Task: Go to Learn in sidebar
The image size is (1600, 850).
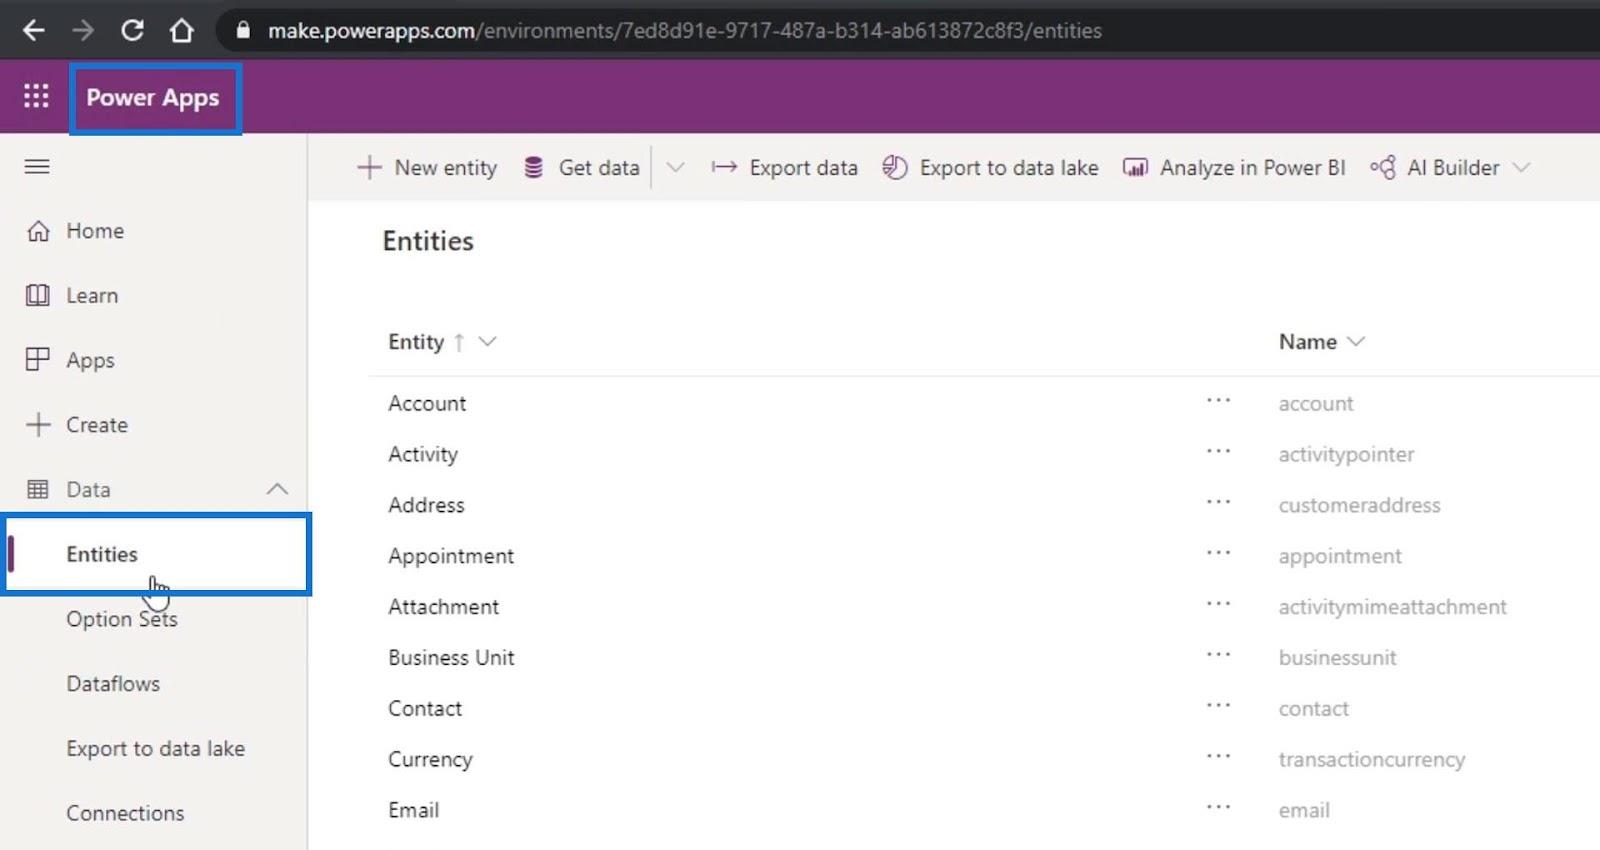Action: coord(92,295)
